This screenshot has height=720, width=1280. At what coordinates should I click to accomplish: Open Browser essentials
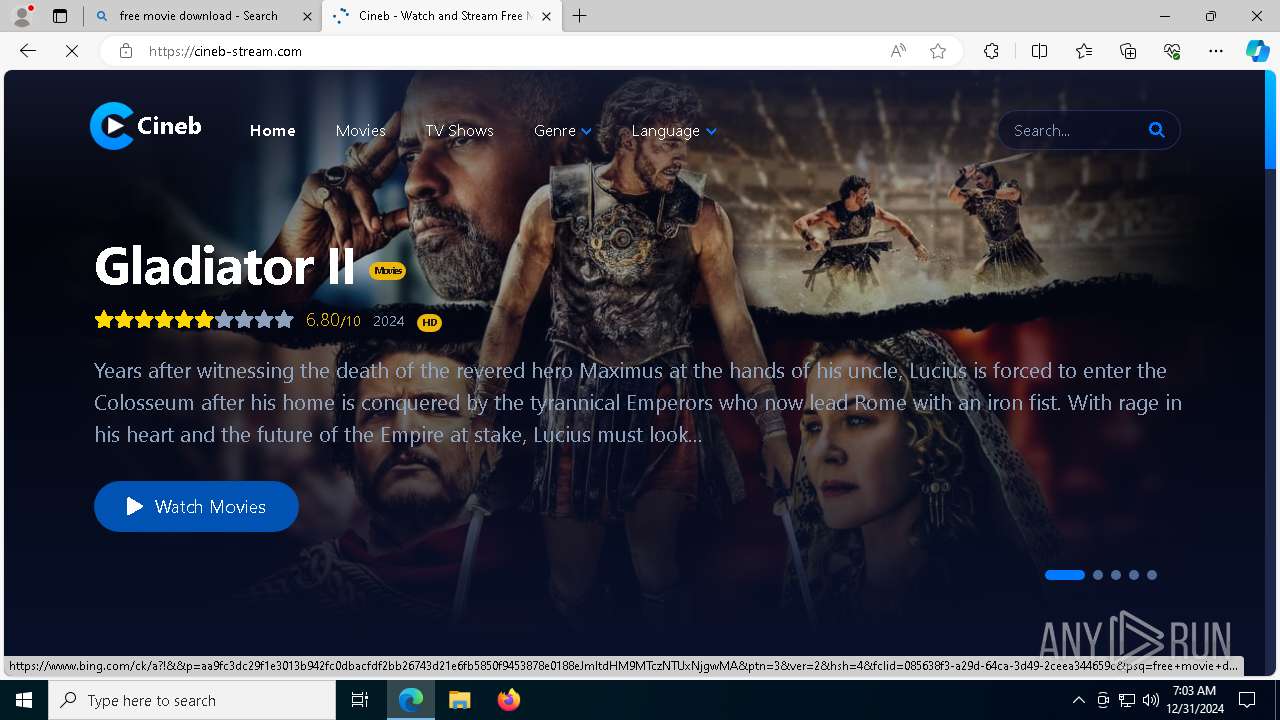pyautogui.click(x=1172, y=51)
